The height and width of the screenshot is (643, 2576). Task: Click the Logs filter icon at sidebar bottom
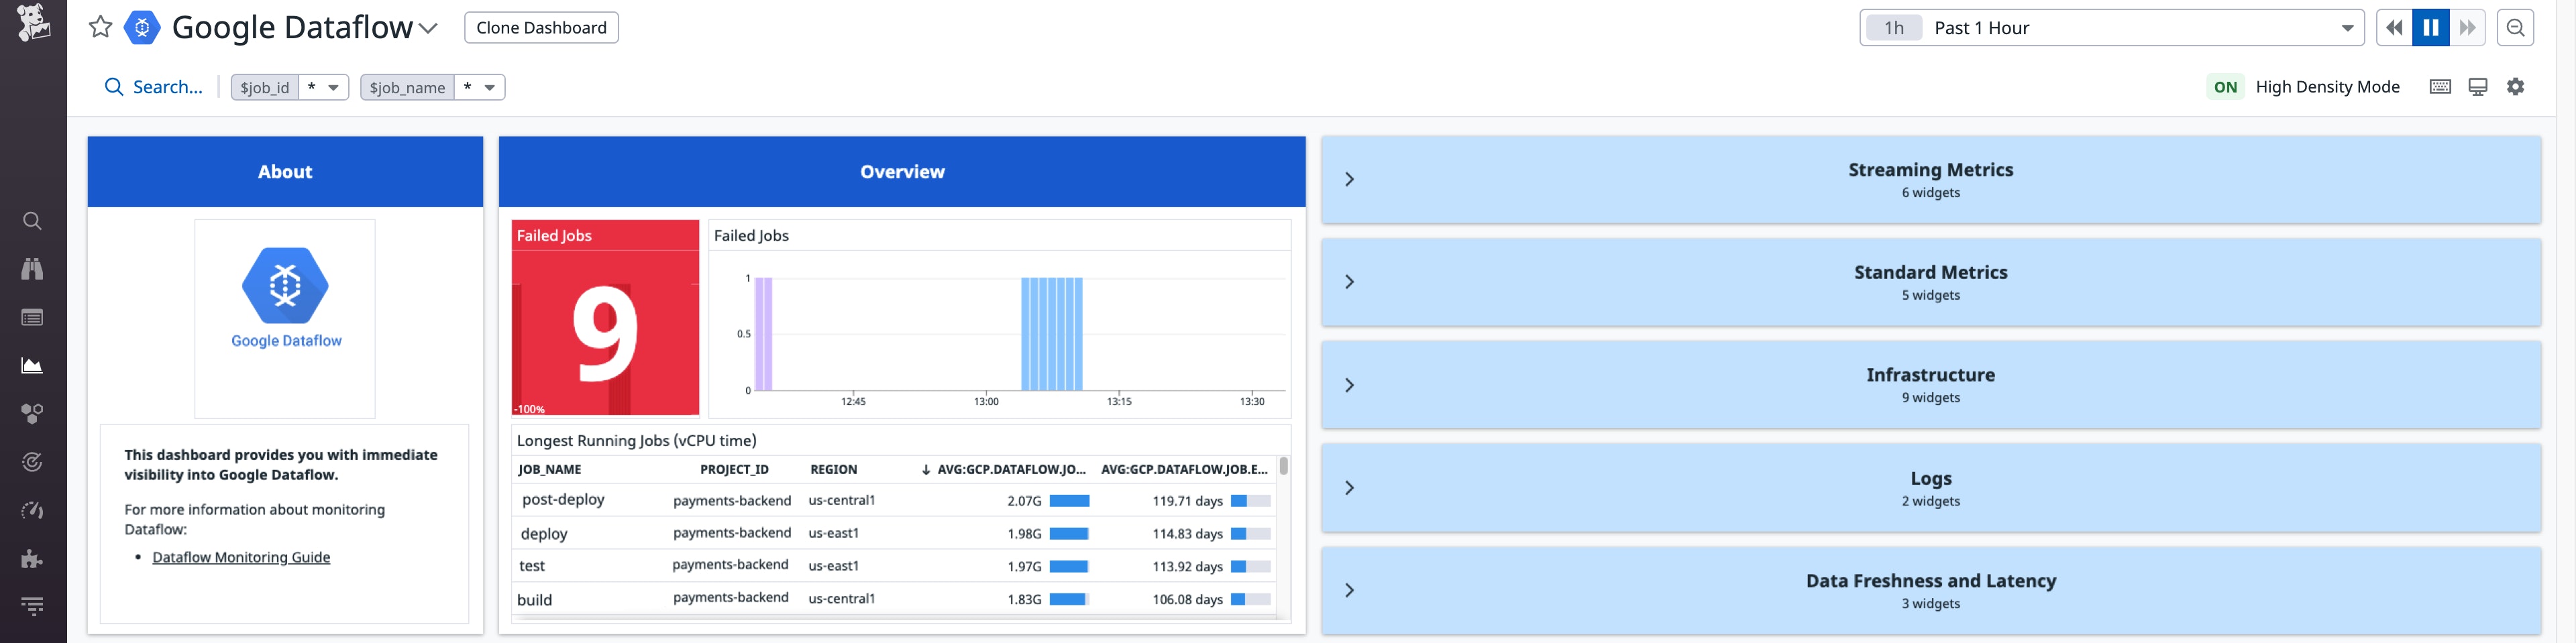tap(32, 606)
